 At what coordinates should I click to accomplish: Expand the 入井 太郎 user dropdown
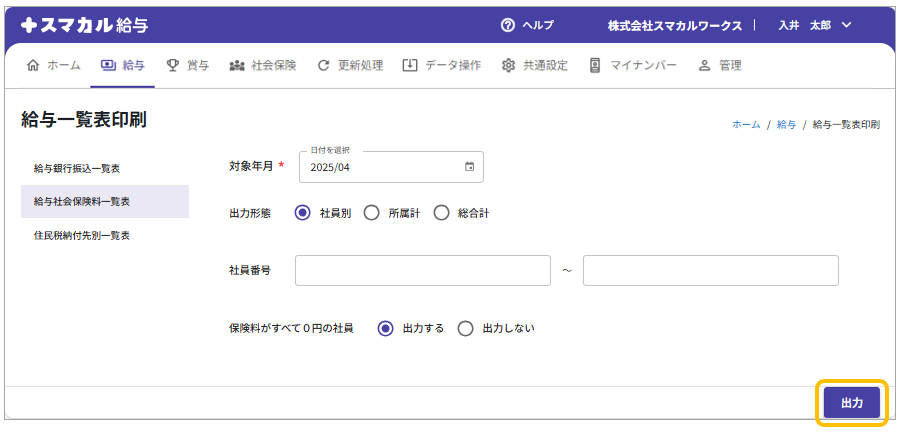814,25
